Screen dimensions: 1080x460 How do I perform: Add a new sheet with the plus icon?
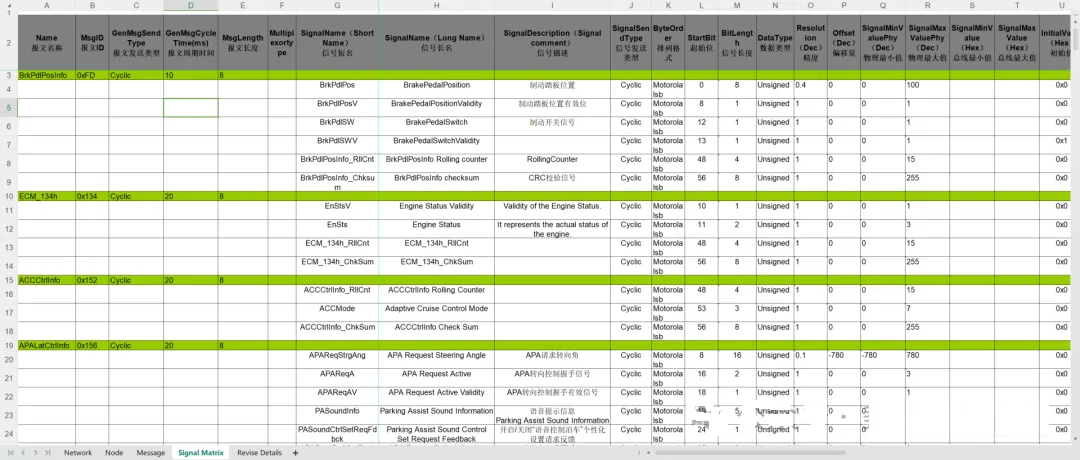295,452
